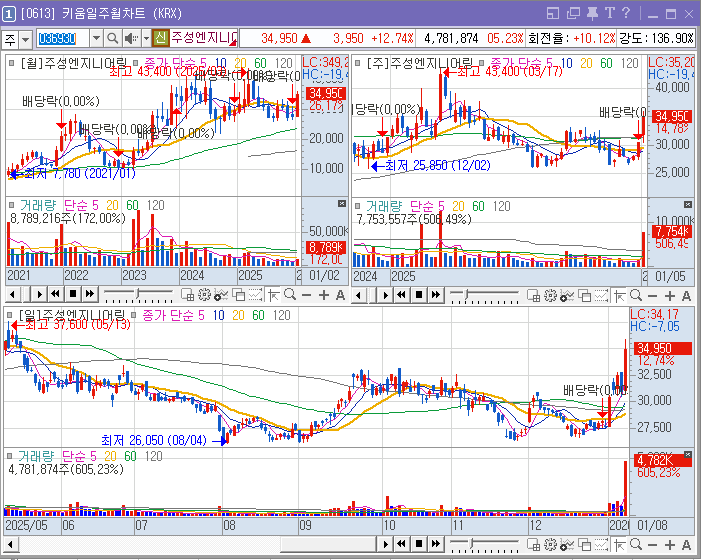This screenshot has height=560, width=701.
Task: Pin the window using the pushpin icon
Action: tap(592, 13)
